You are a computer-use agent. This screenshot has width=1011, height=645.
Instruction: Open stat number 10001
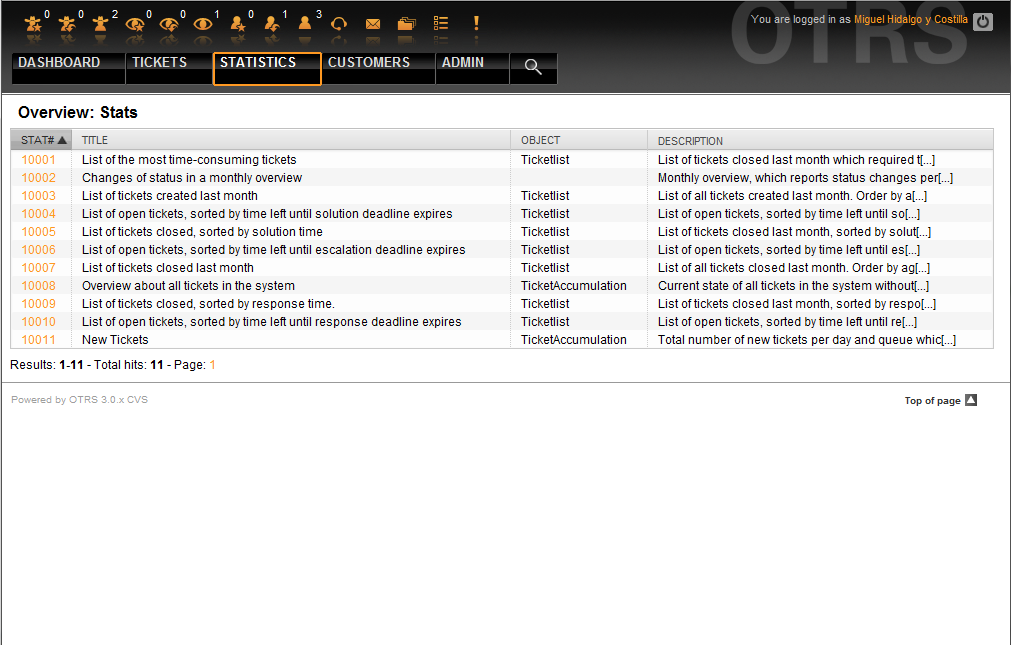click(39, 160)
